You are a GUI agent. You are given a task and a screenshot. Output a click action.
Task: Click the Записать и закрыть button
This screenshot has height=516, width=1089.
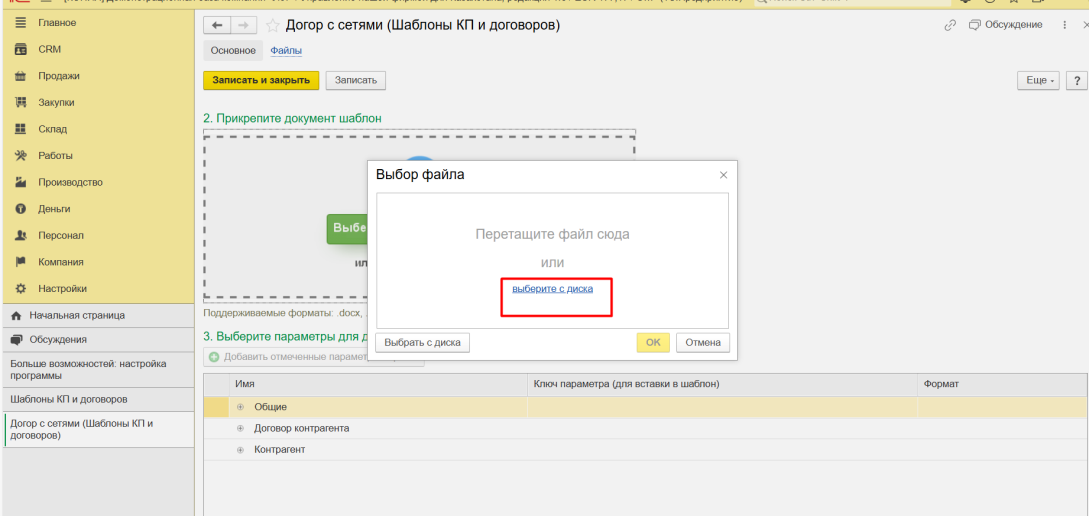261,81
